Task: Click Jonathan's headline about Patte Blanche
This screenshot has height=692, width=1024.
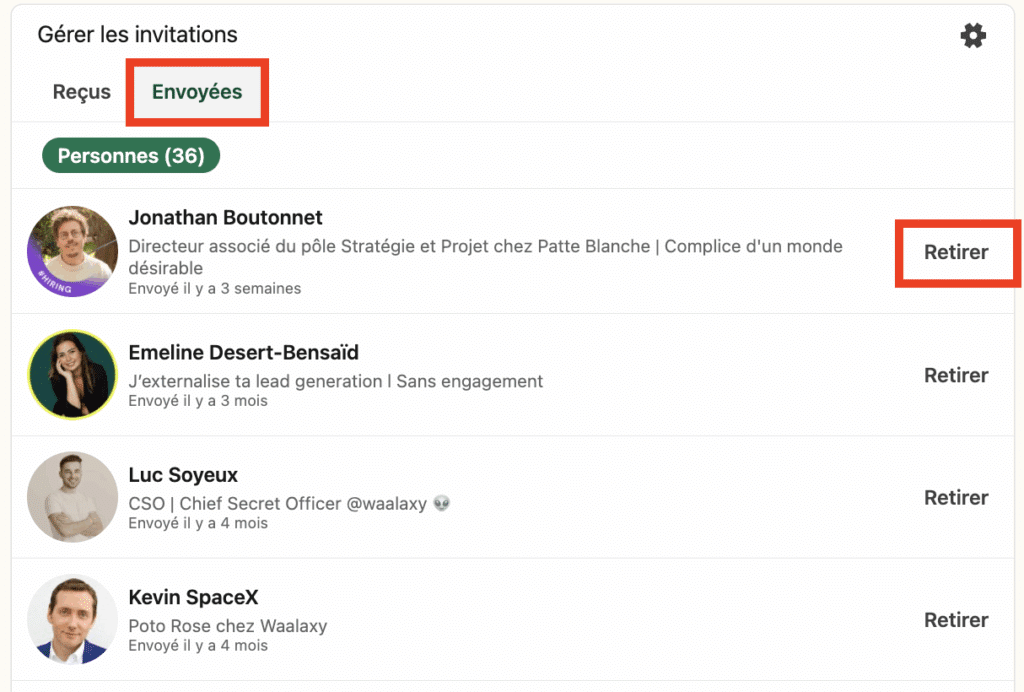Action: tap(485, 247)
